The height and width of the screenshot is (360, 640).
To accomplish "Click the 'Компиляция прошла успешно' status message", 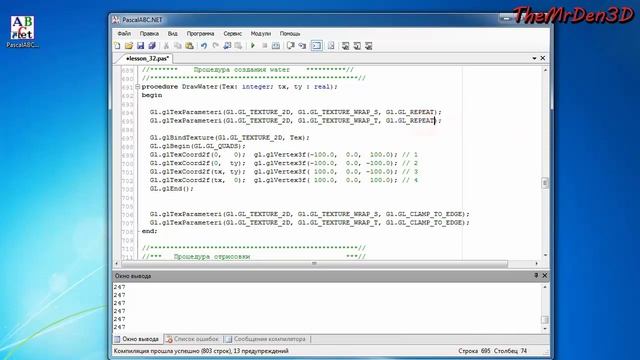I will click(201, 351).
